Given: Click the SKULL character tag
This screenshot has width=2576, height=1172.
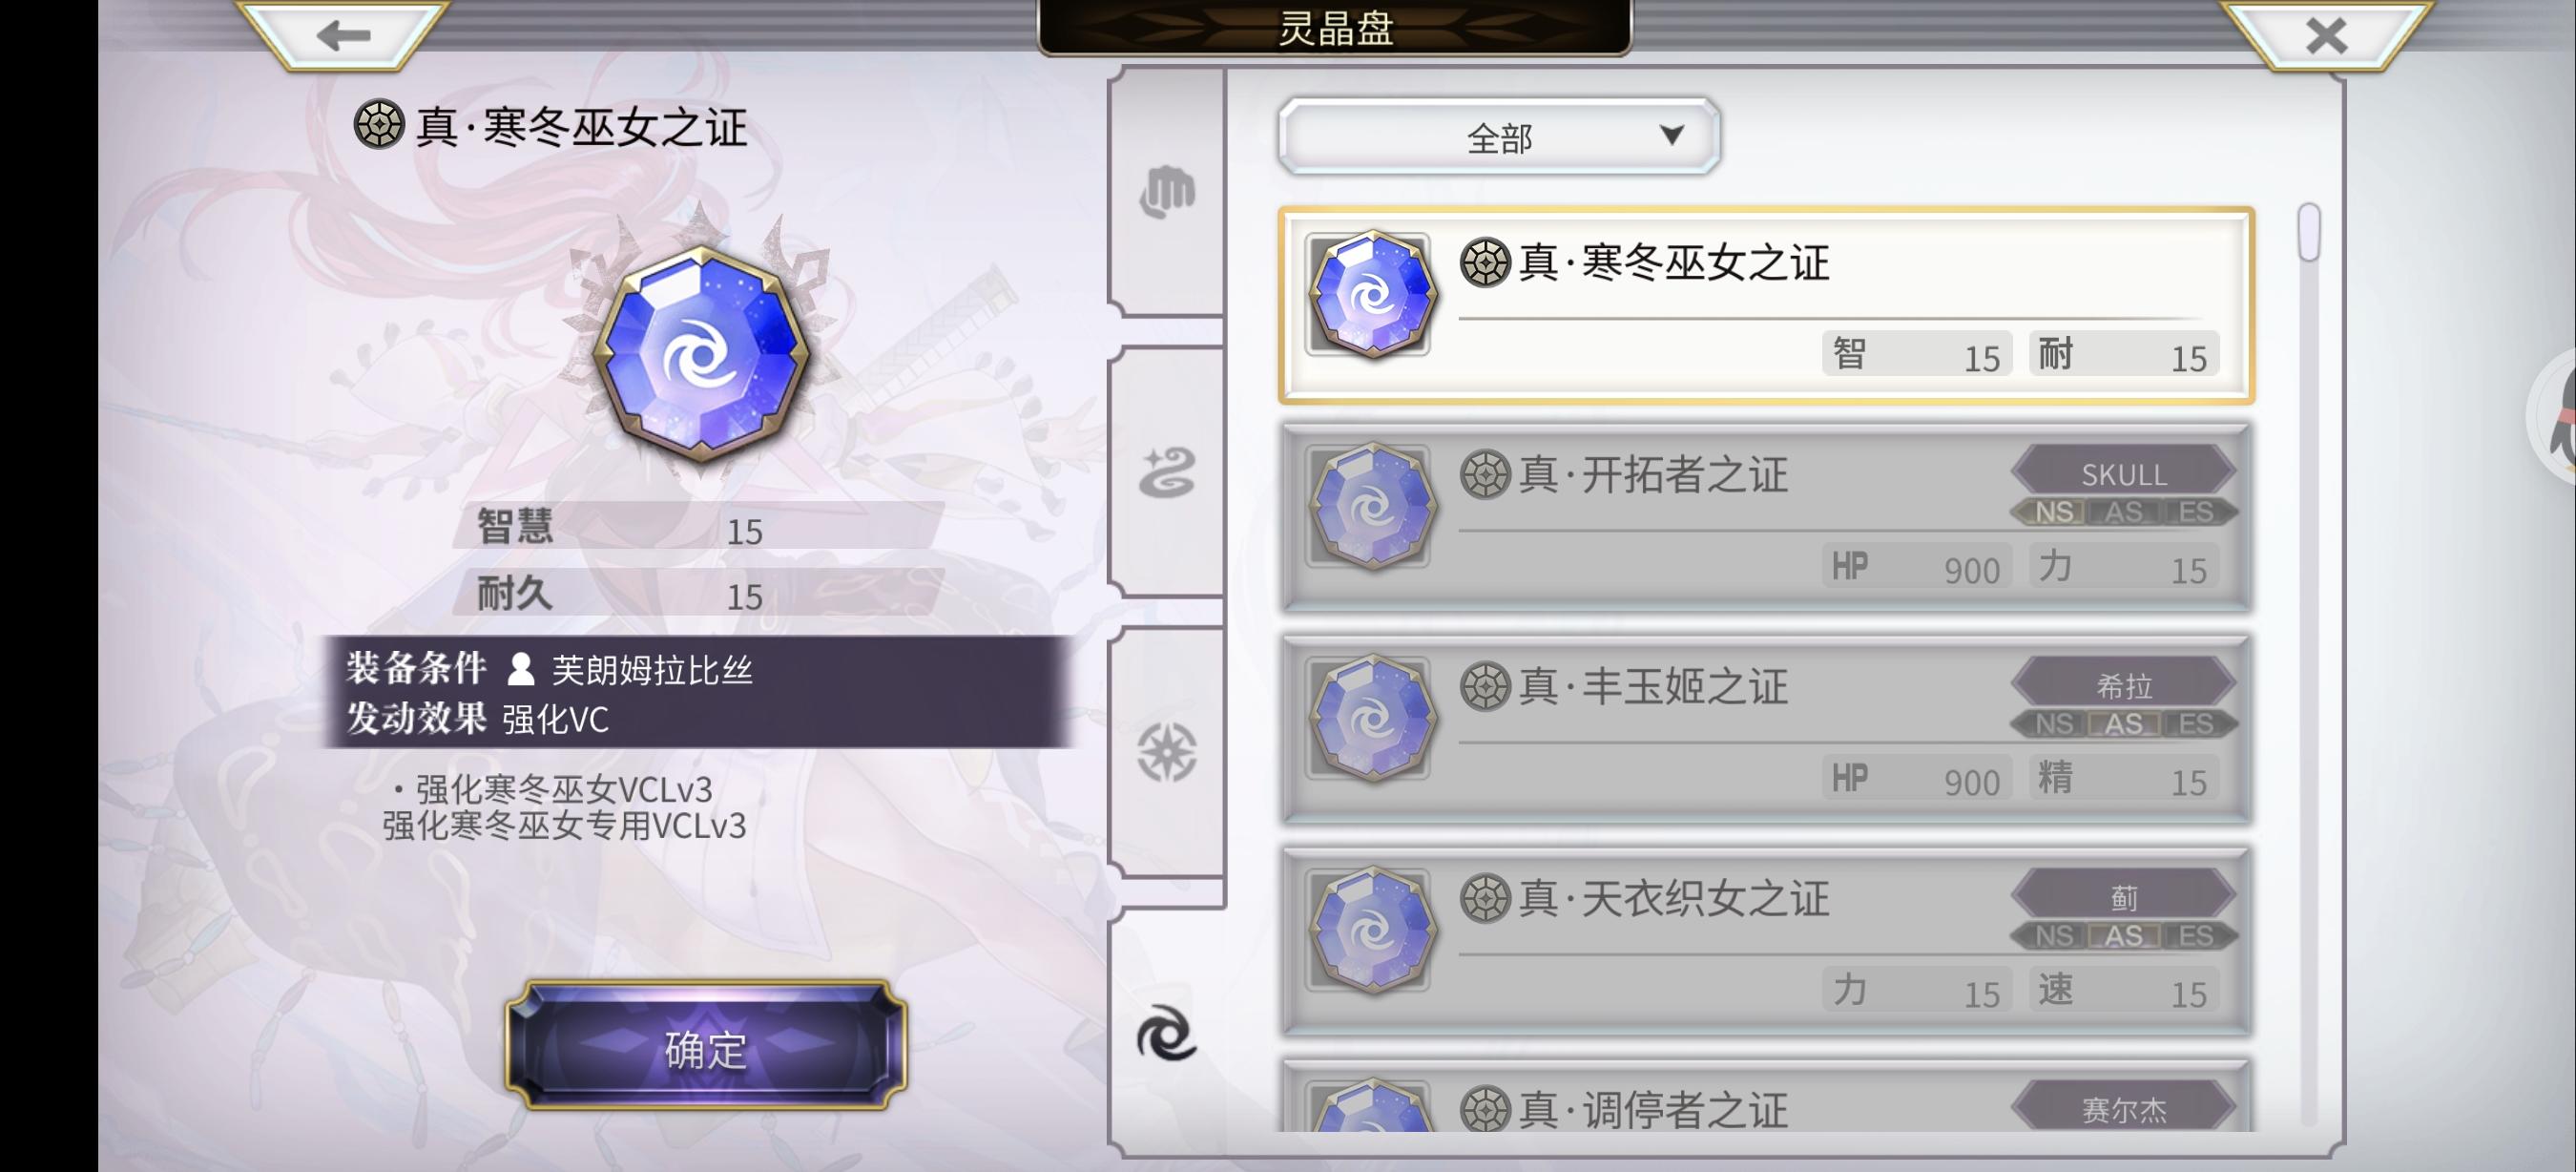Looking at the screenshot, I should [x=2124, y=474].
